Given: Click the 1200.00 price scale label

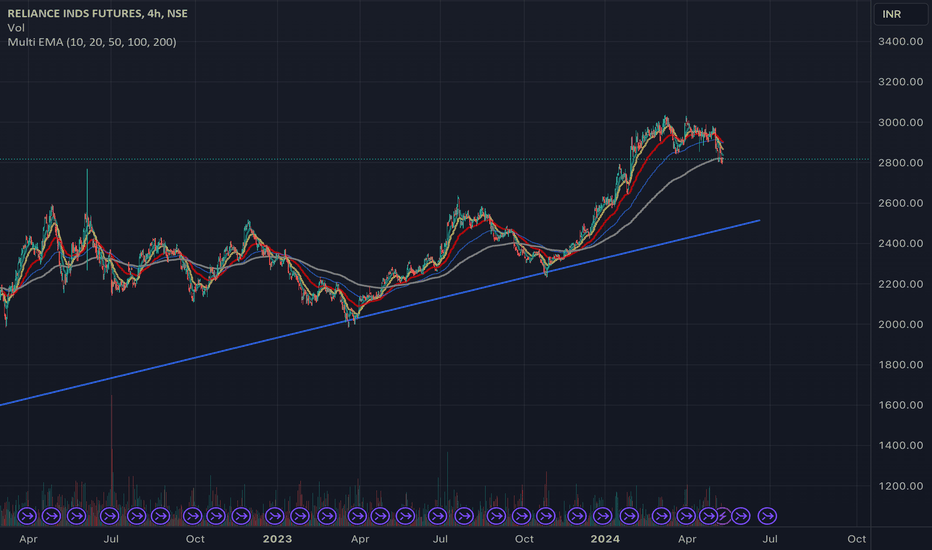Looking at the screenshot, I should coord(900,486).
